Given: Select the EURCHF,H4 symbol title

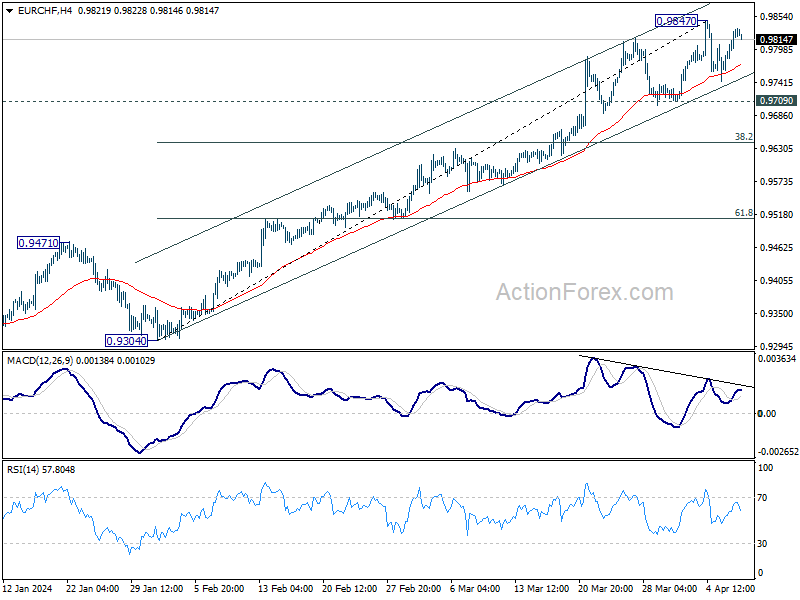Looking at the screenshot, I should (45, 11).
